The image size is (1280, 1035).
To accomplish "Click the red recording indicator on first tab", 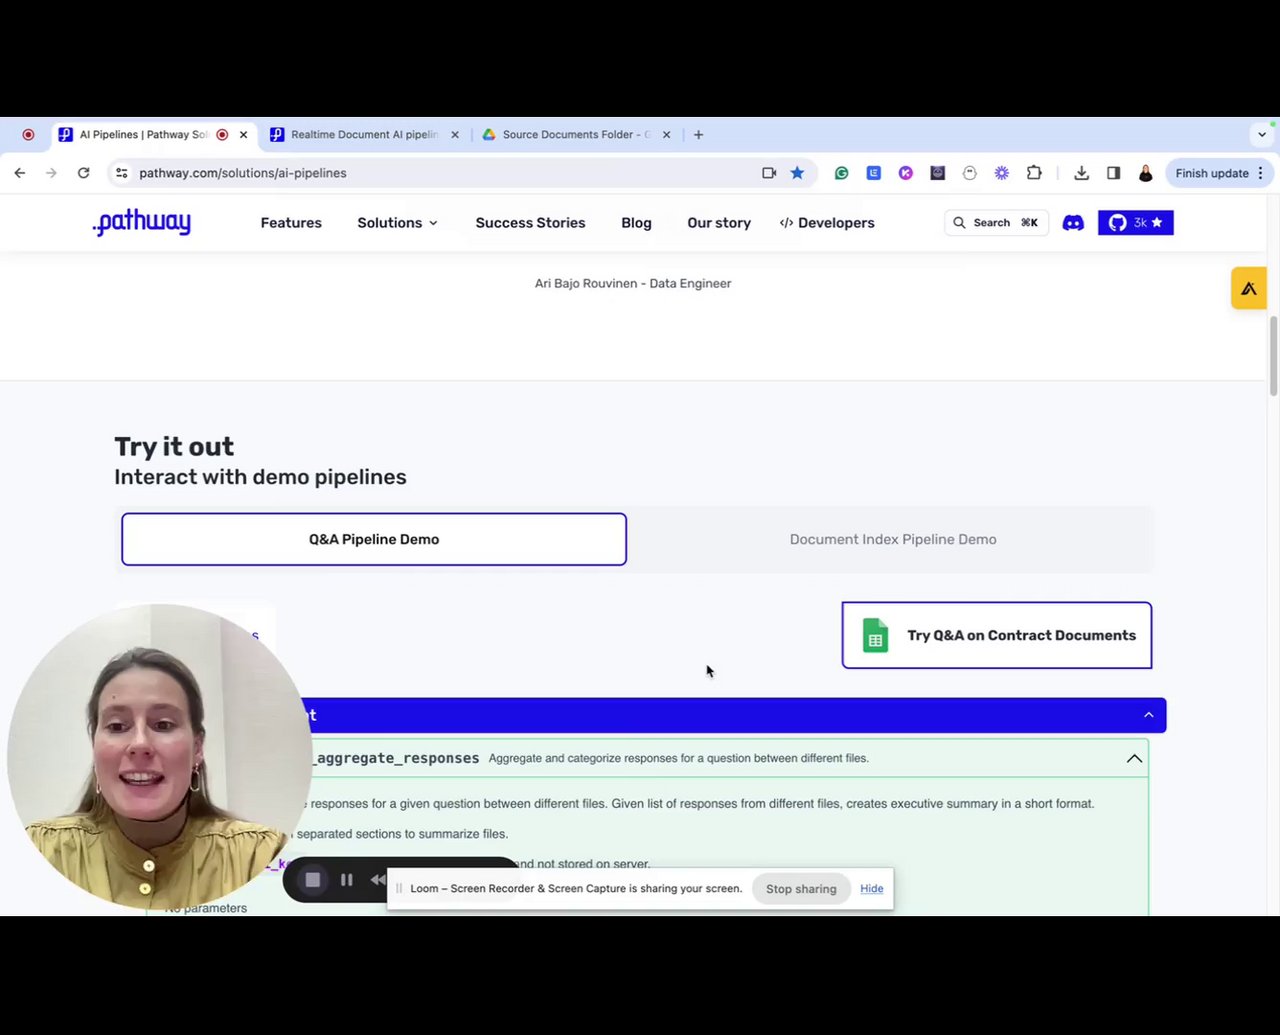I will 222,135.
